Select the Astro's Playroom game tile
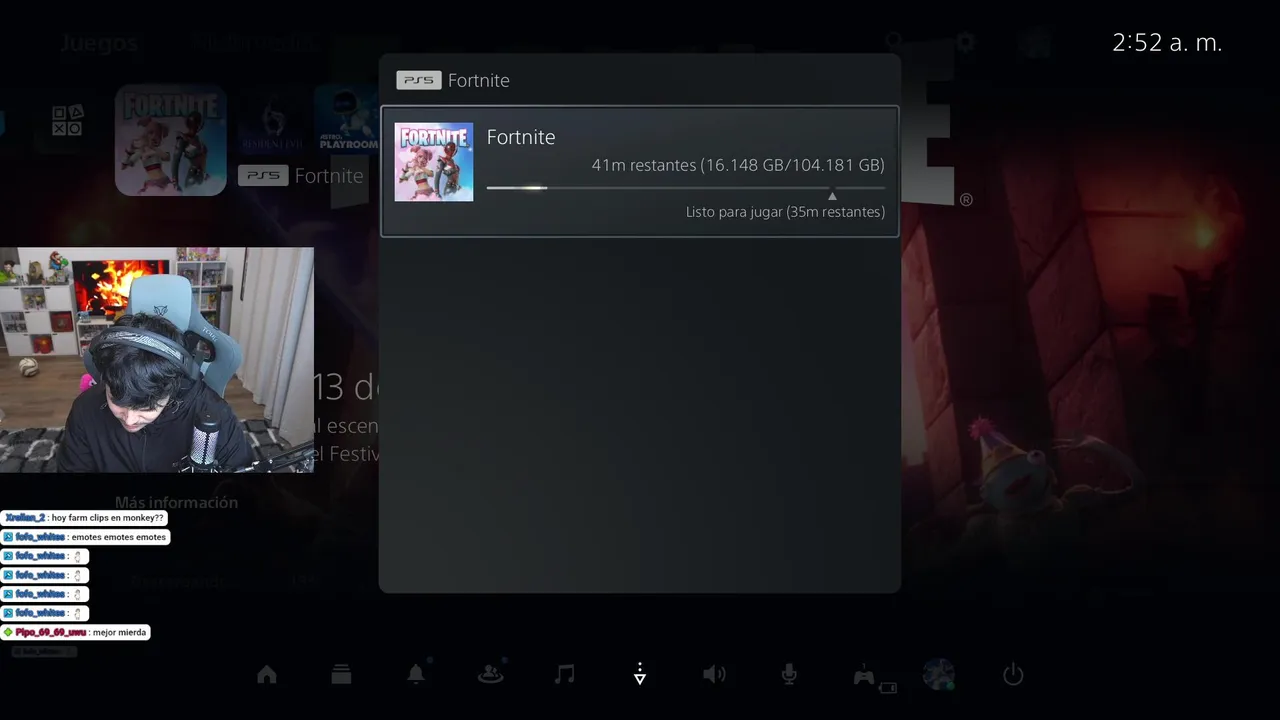Viewport: 1280px width, 720px height. pyautogui.click(x=346, y=119)
